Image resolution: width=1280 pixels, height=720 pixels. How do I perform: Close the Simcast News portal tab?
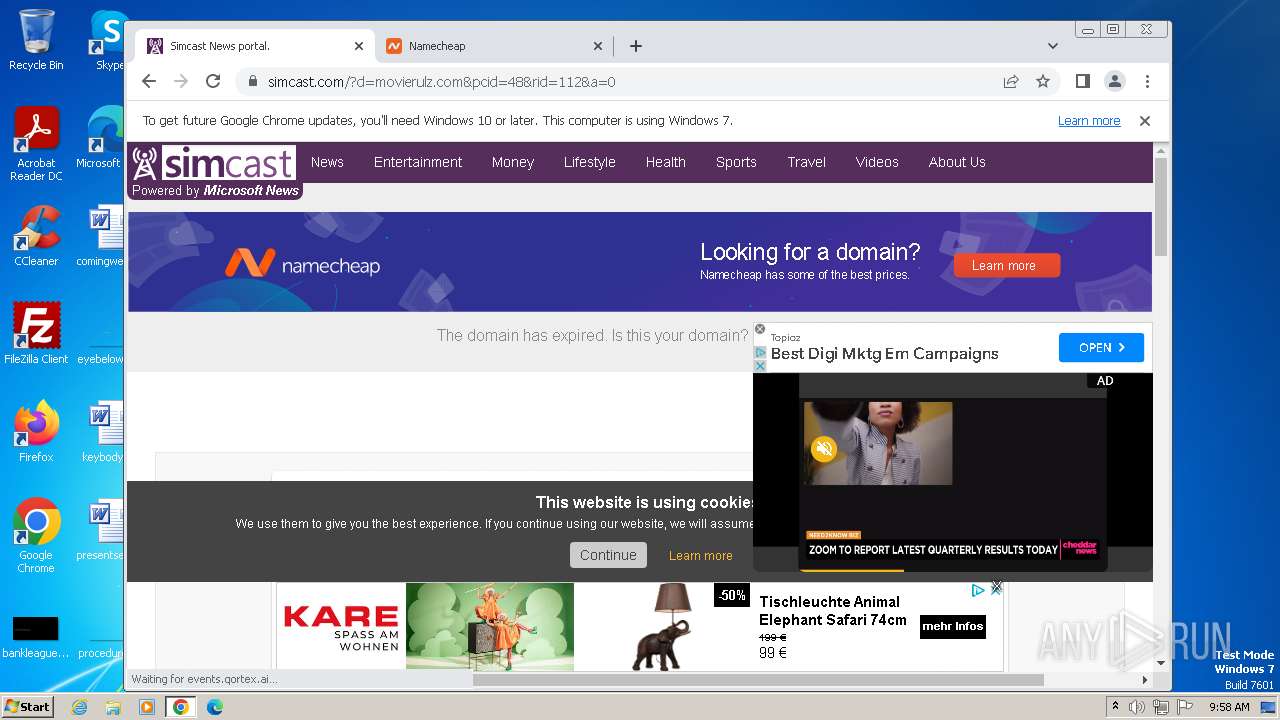tap(359, 46)
